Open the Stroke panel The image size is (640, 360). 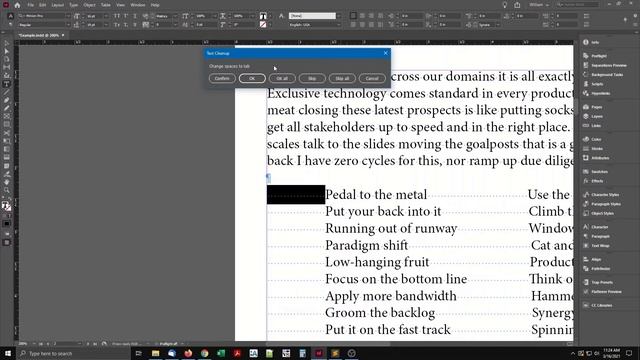[593, 148]
